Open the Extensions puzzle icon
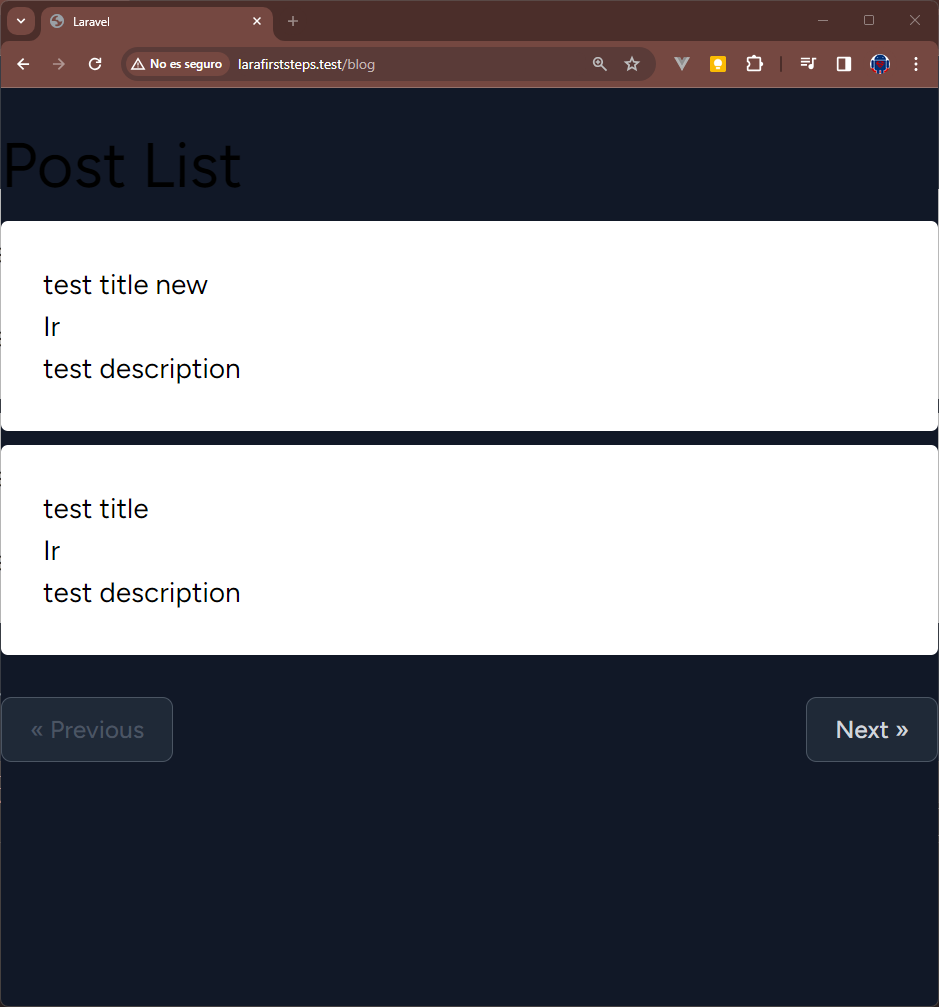Image resolution: width=939 pixels, height=1007 pixels. [754, 64]
